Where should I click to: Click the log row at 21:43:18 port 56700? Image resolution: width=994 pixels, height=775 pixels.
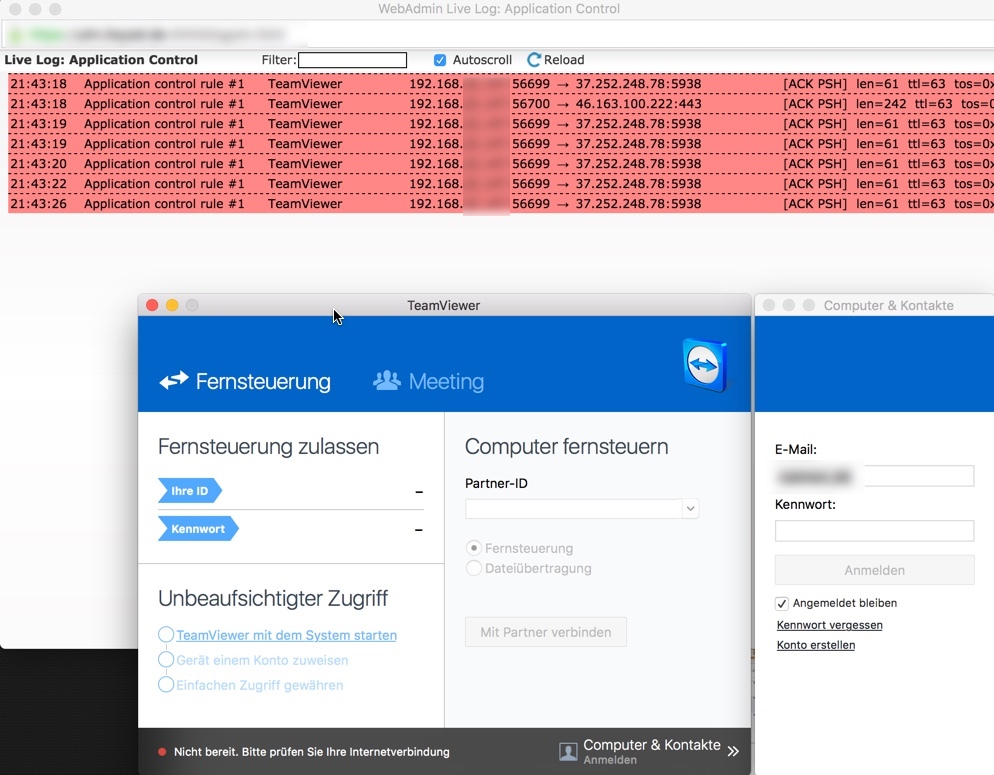point(501,103)
